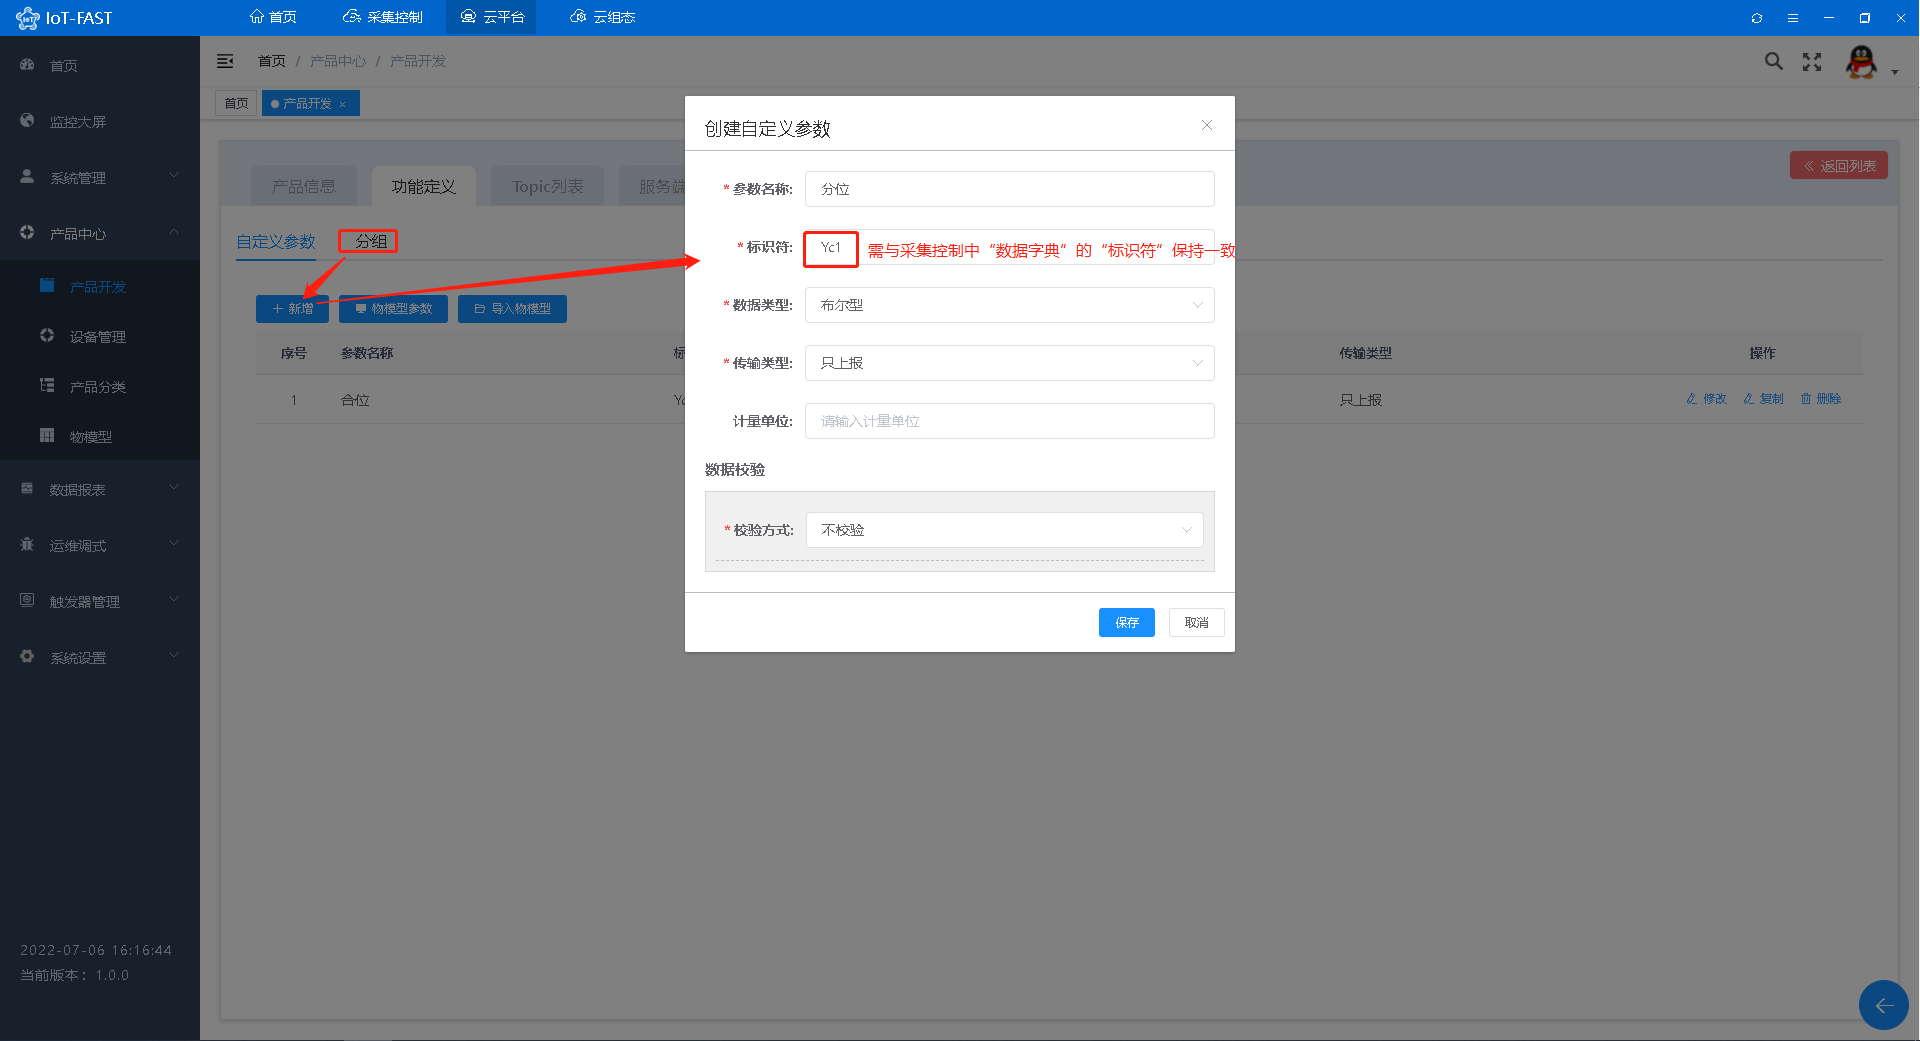The height and width of the screenshot is (1041, 1920).
Task: Click the 设备管理 icon in sidebar
Action: point(47,335)
